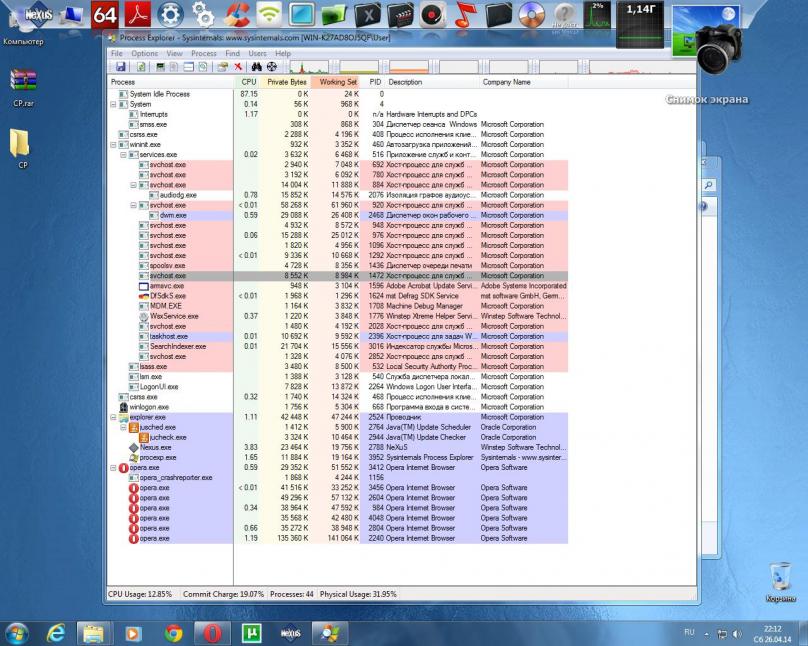The image size is (808, 646).
Task: Sort by the PID column header
Action: (x=374, y=82)
